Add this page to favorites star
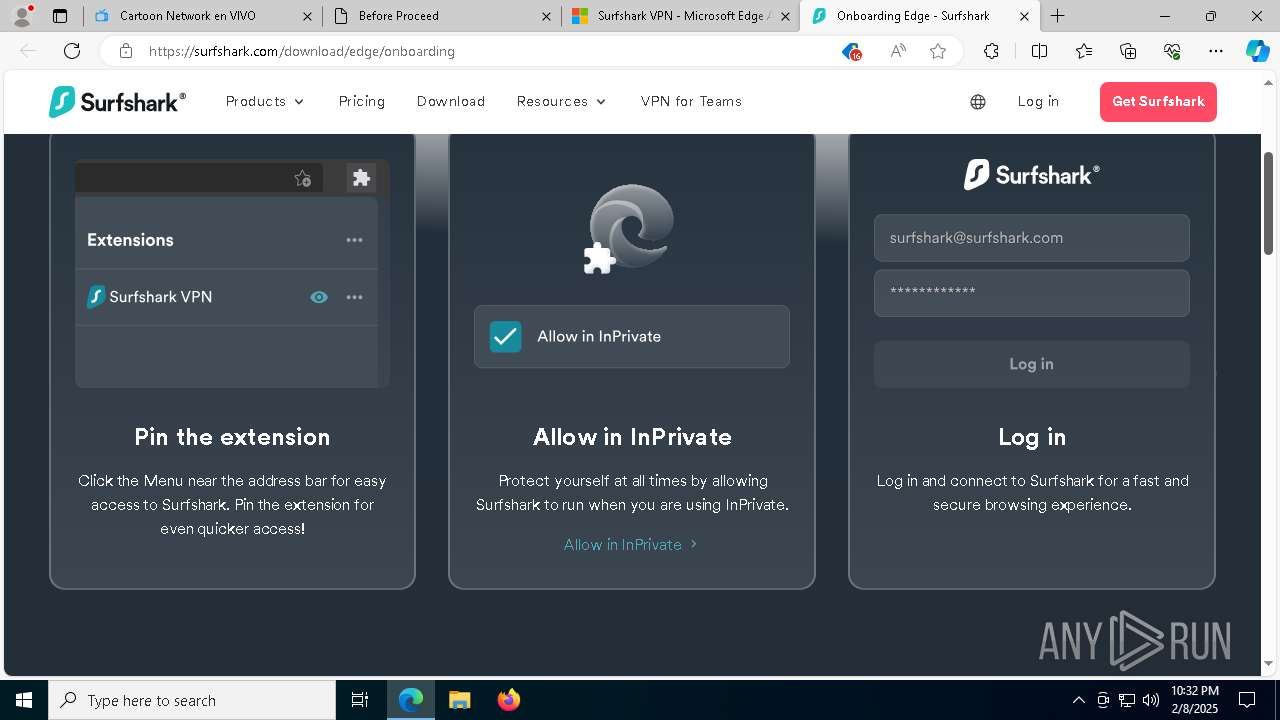 click(938, 51)
